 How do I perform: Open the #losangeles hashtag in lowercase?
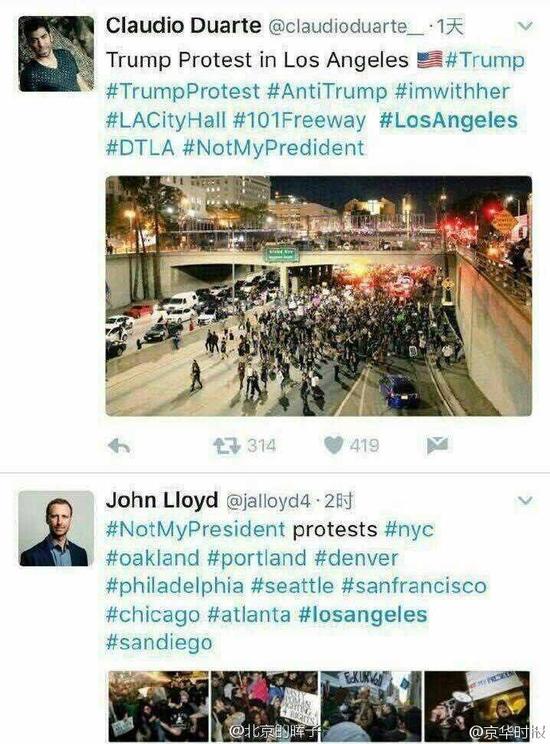(x=364, y=614)
